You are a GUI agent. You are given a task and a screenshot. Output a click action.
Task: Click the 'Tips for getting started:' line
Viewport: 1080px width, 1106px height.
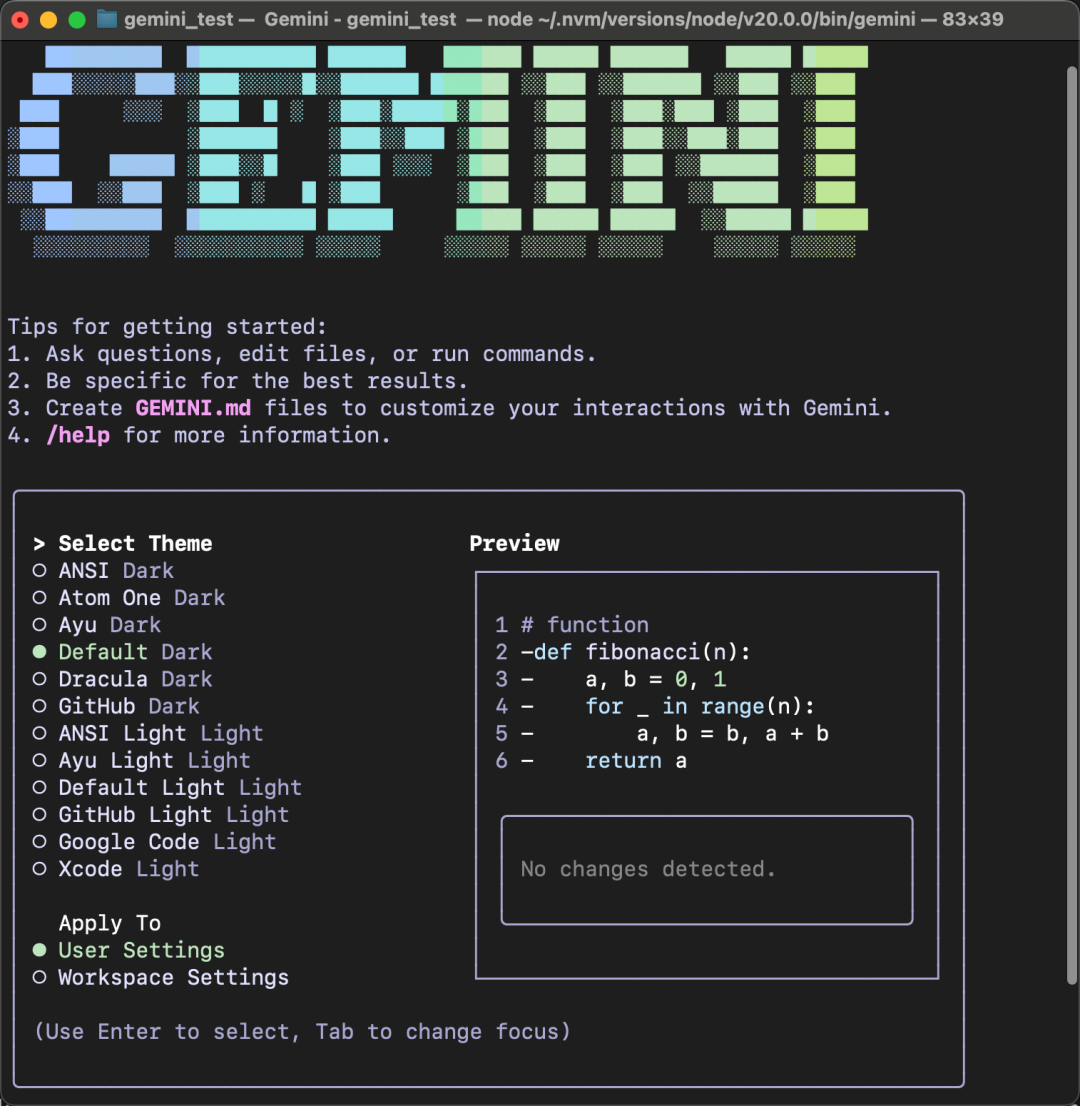pyautogui.click(x=167, y=327)
